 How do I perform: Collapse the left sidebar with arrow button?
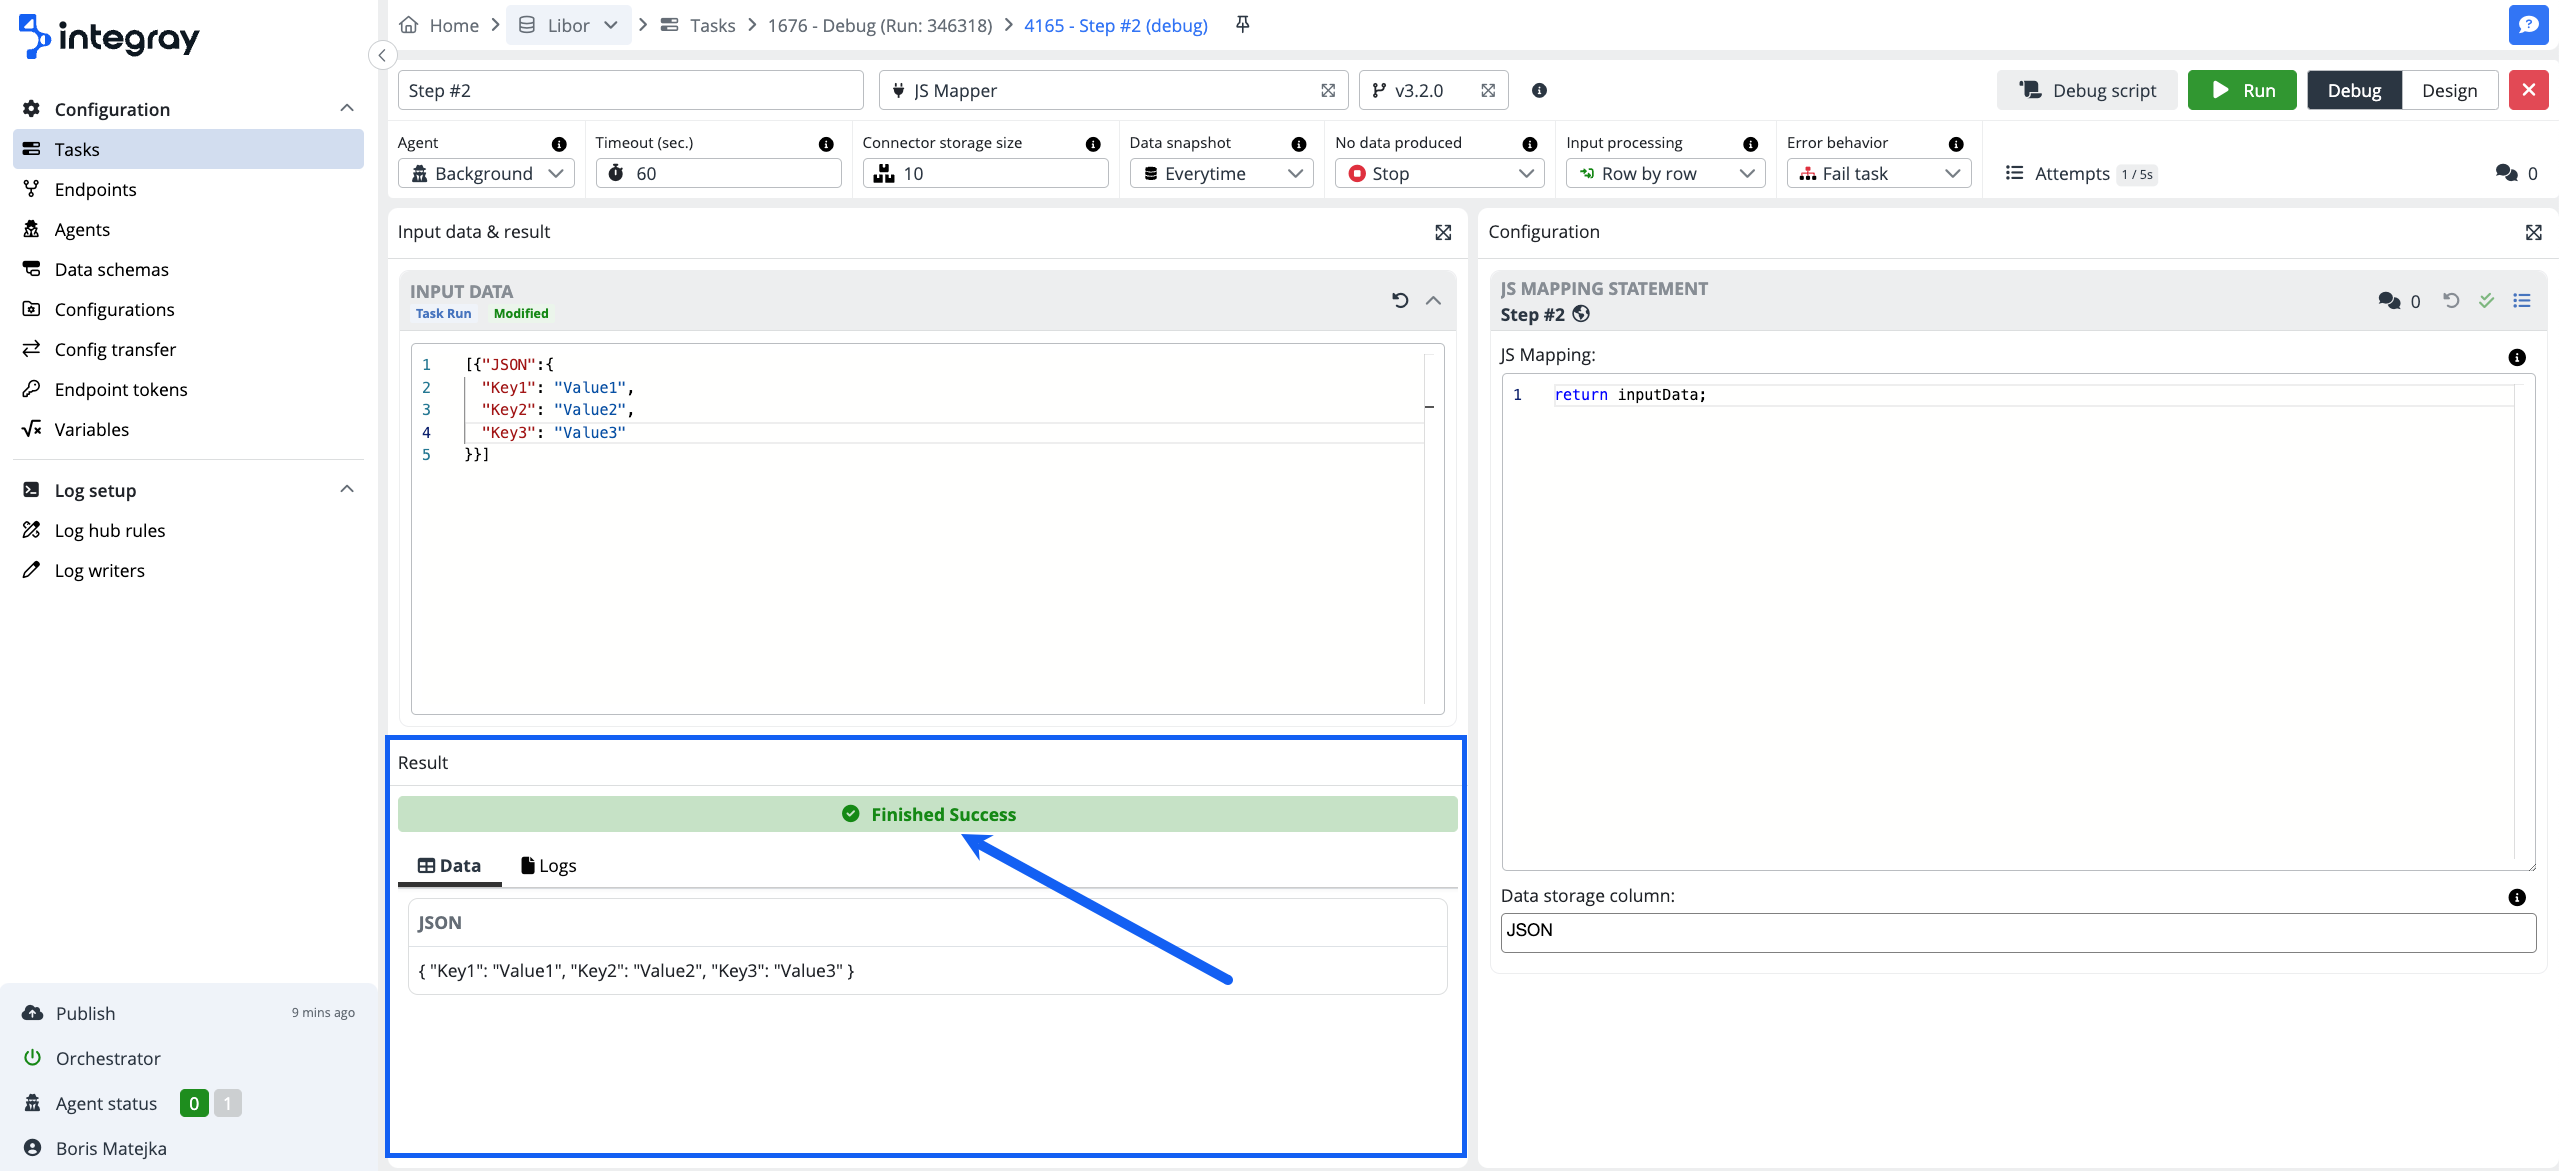pos(382,55)
